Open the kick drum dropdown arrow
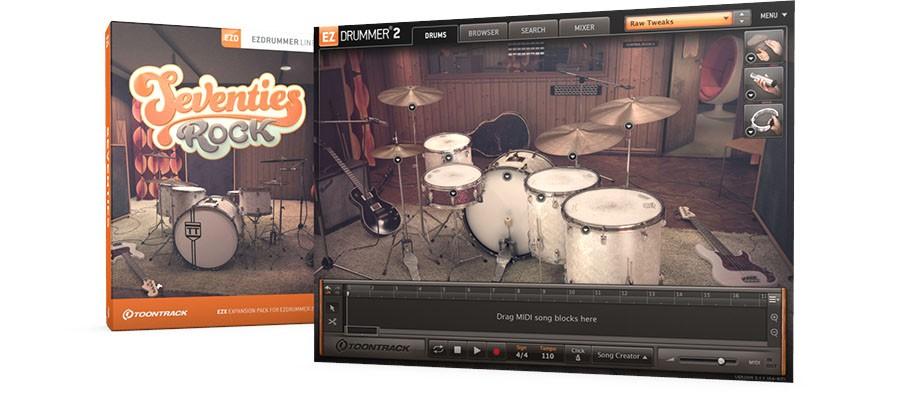Image resolution: width=898 pixels, height=403 pixels. coord(507,176)
